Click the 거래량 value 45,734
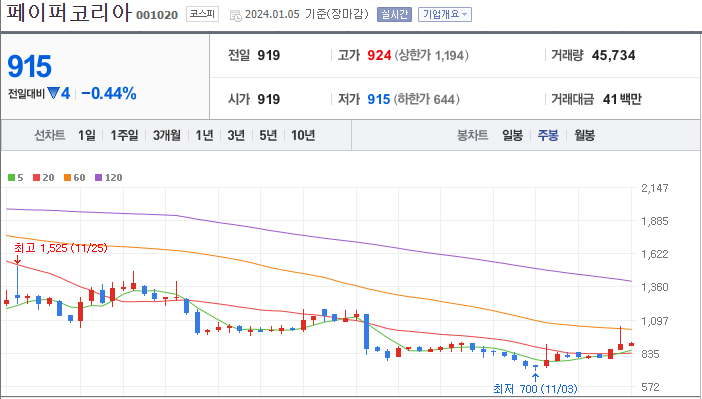702x399 pixels. (x=613, y=56)
